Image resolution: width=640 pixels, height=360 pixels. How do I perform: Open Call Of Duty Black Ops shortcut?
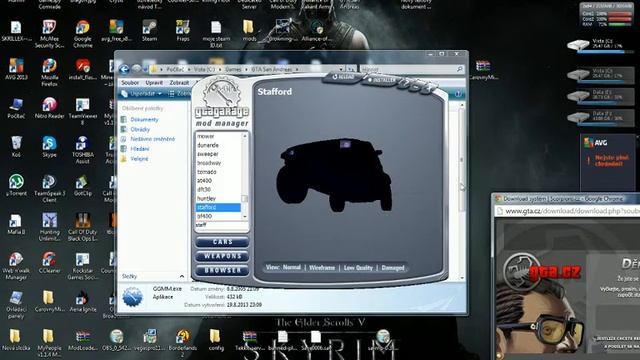click(83, 227)
